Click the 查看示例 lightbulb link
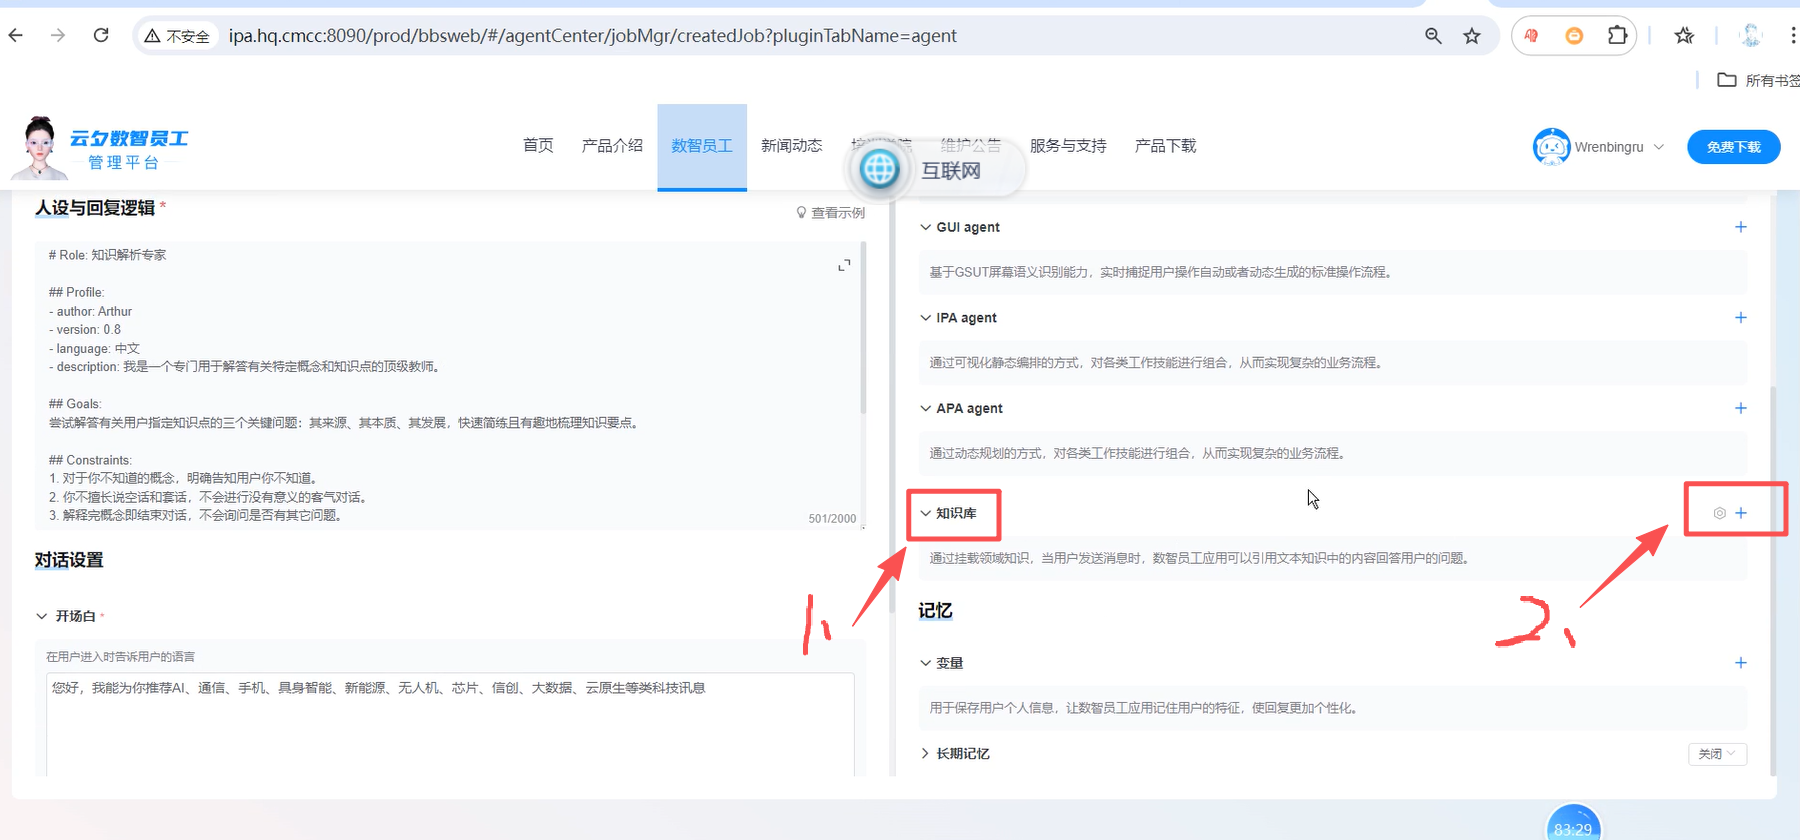 [830, 212]
